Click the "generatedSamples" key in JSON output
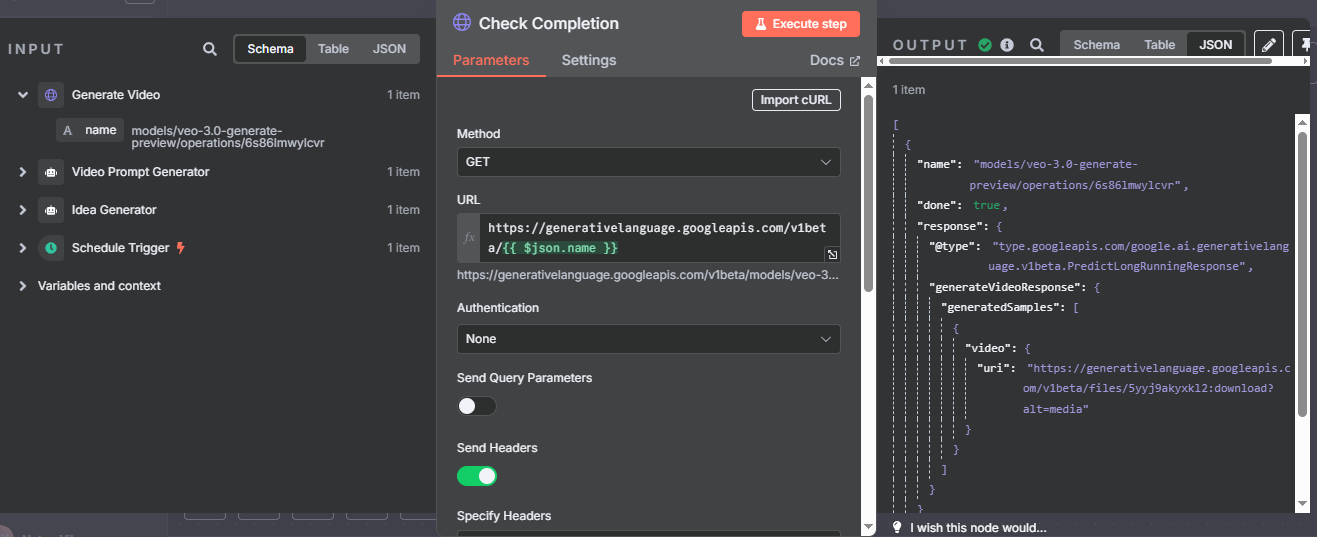The width and height of the screenshot is (1317, 537). (1001, 308)
